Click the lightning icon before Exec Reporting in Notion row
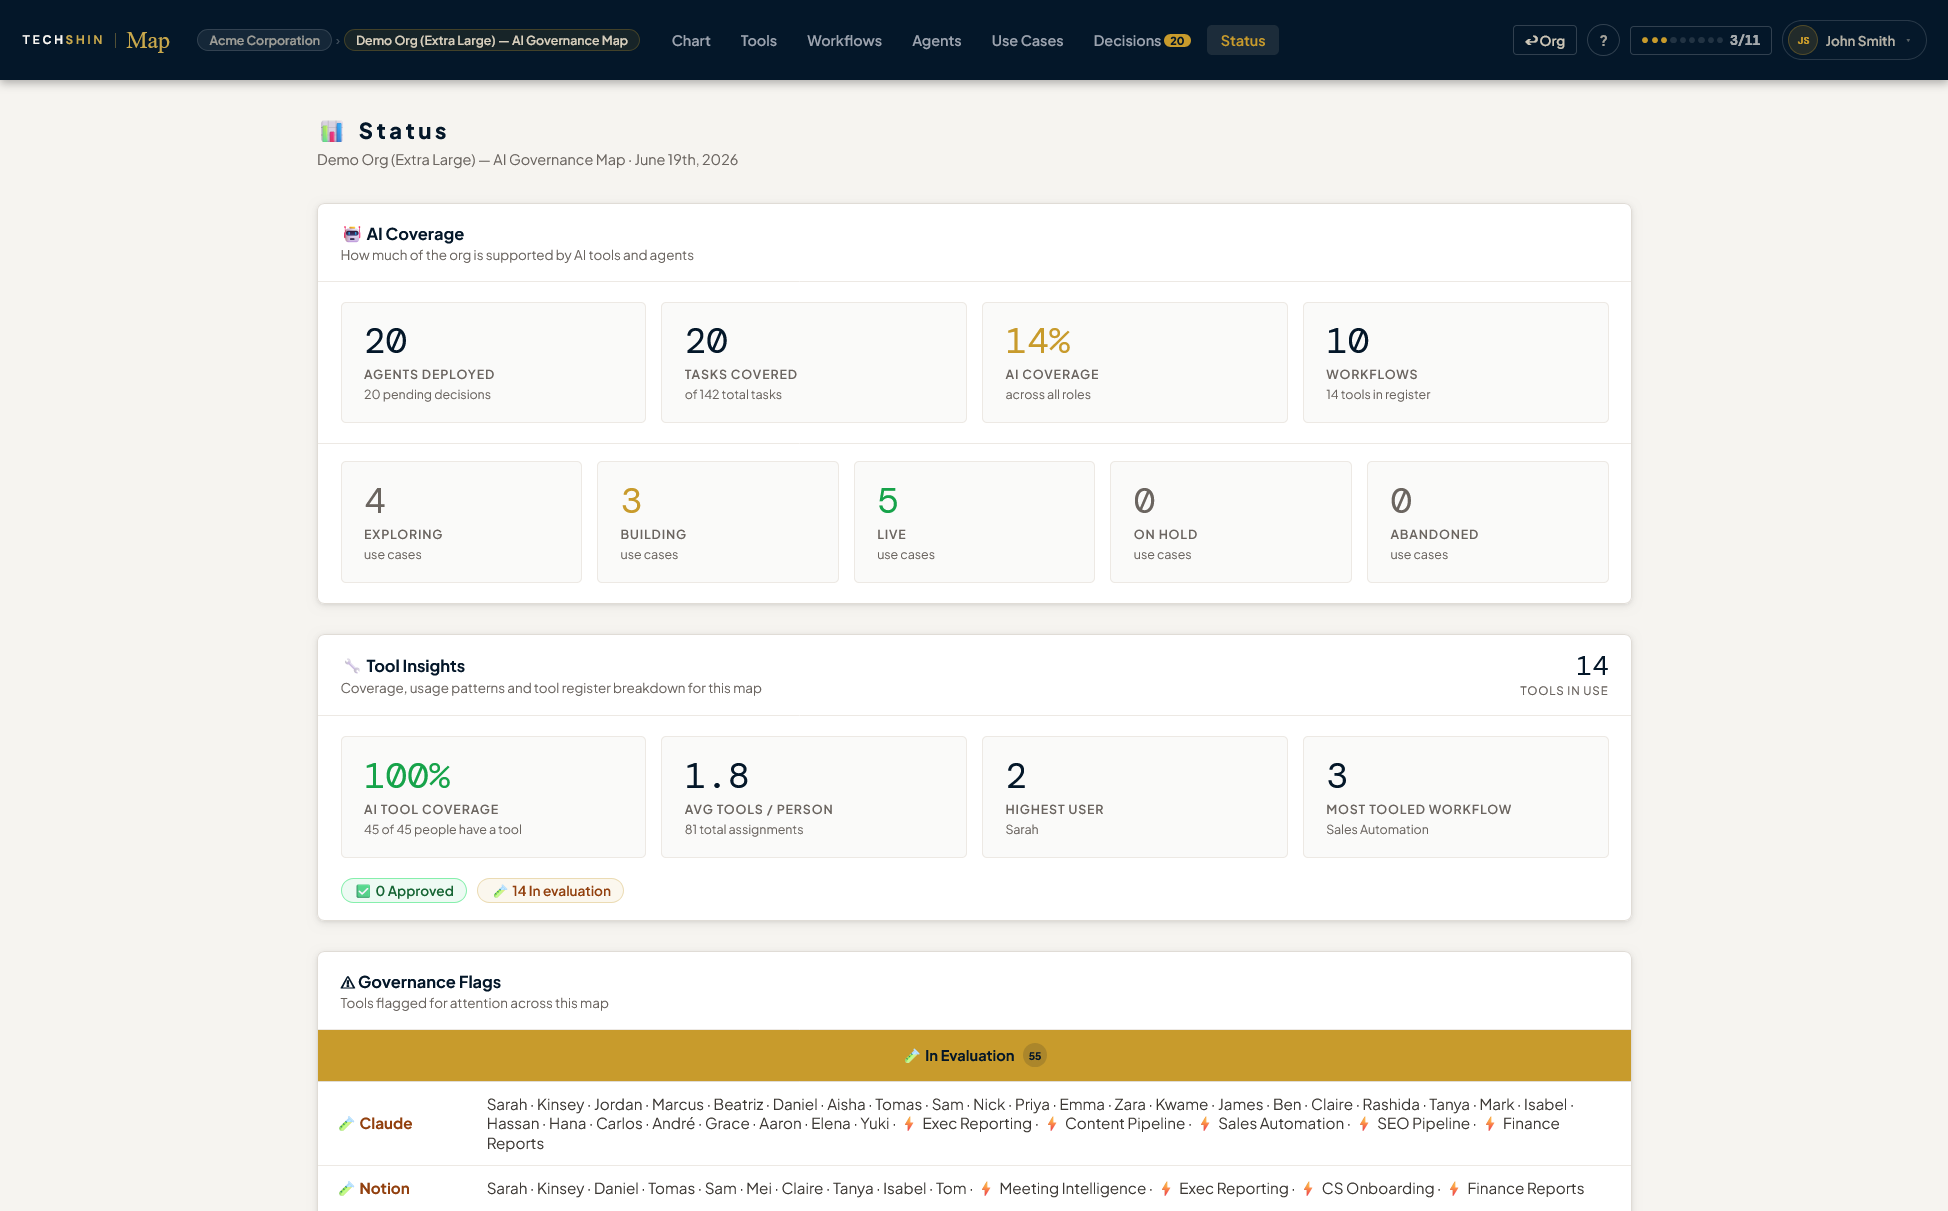This screenshot has width=1948, height=1211. (1166, 1189)
